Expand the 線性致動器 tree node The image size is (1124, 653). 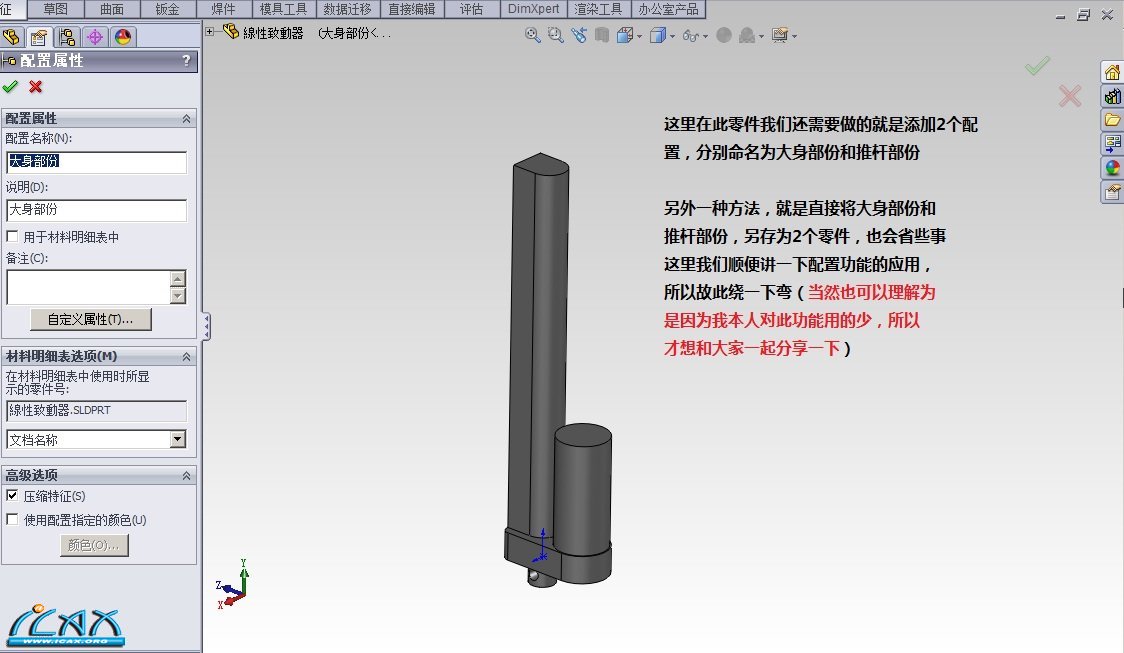pos(210,32)
